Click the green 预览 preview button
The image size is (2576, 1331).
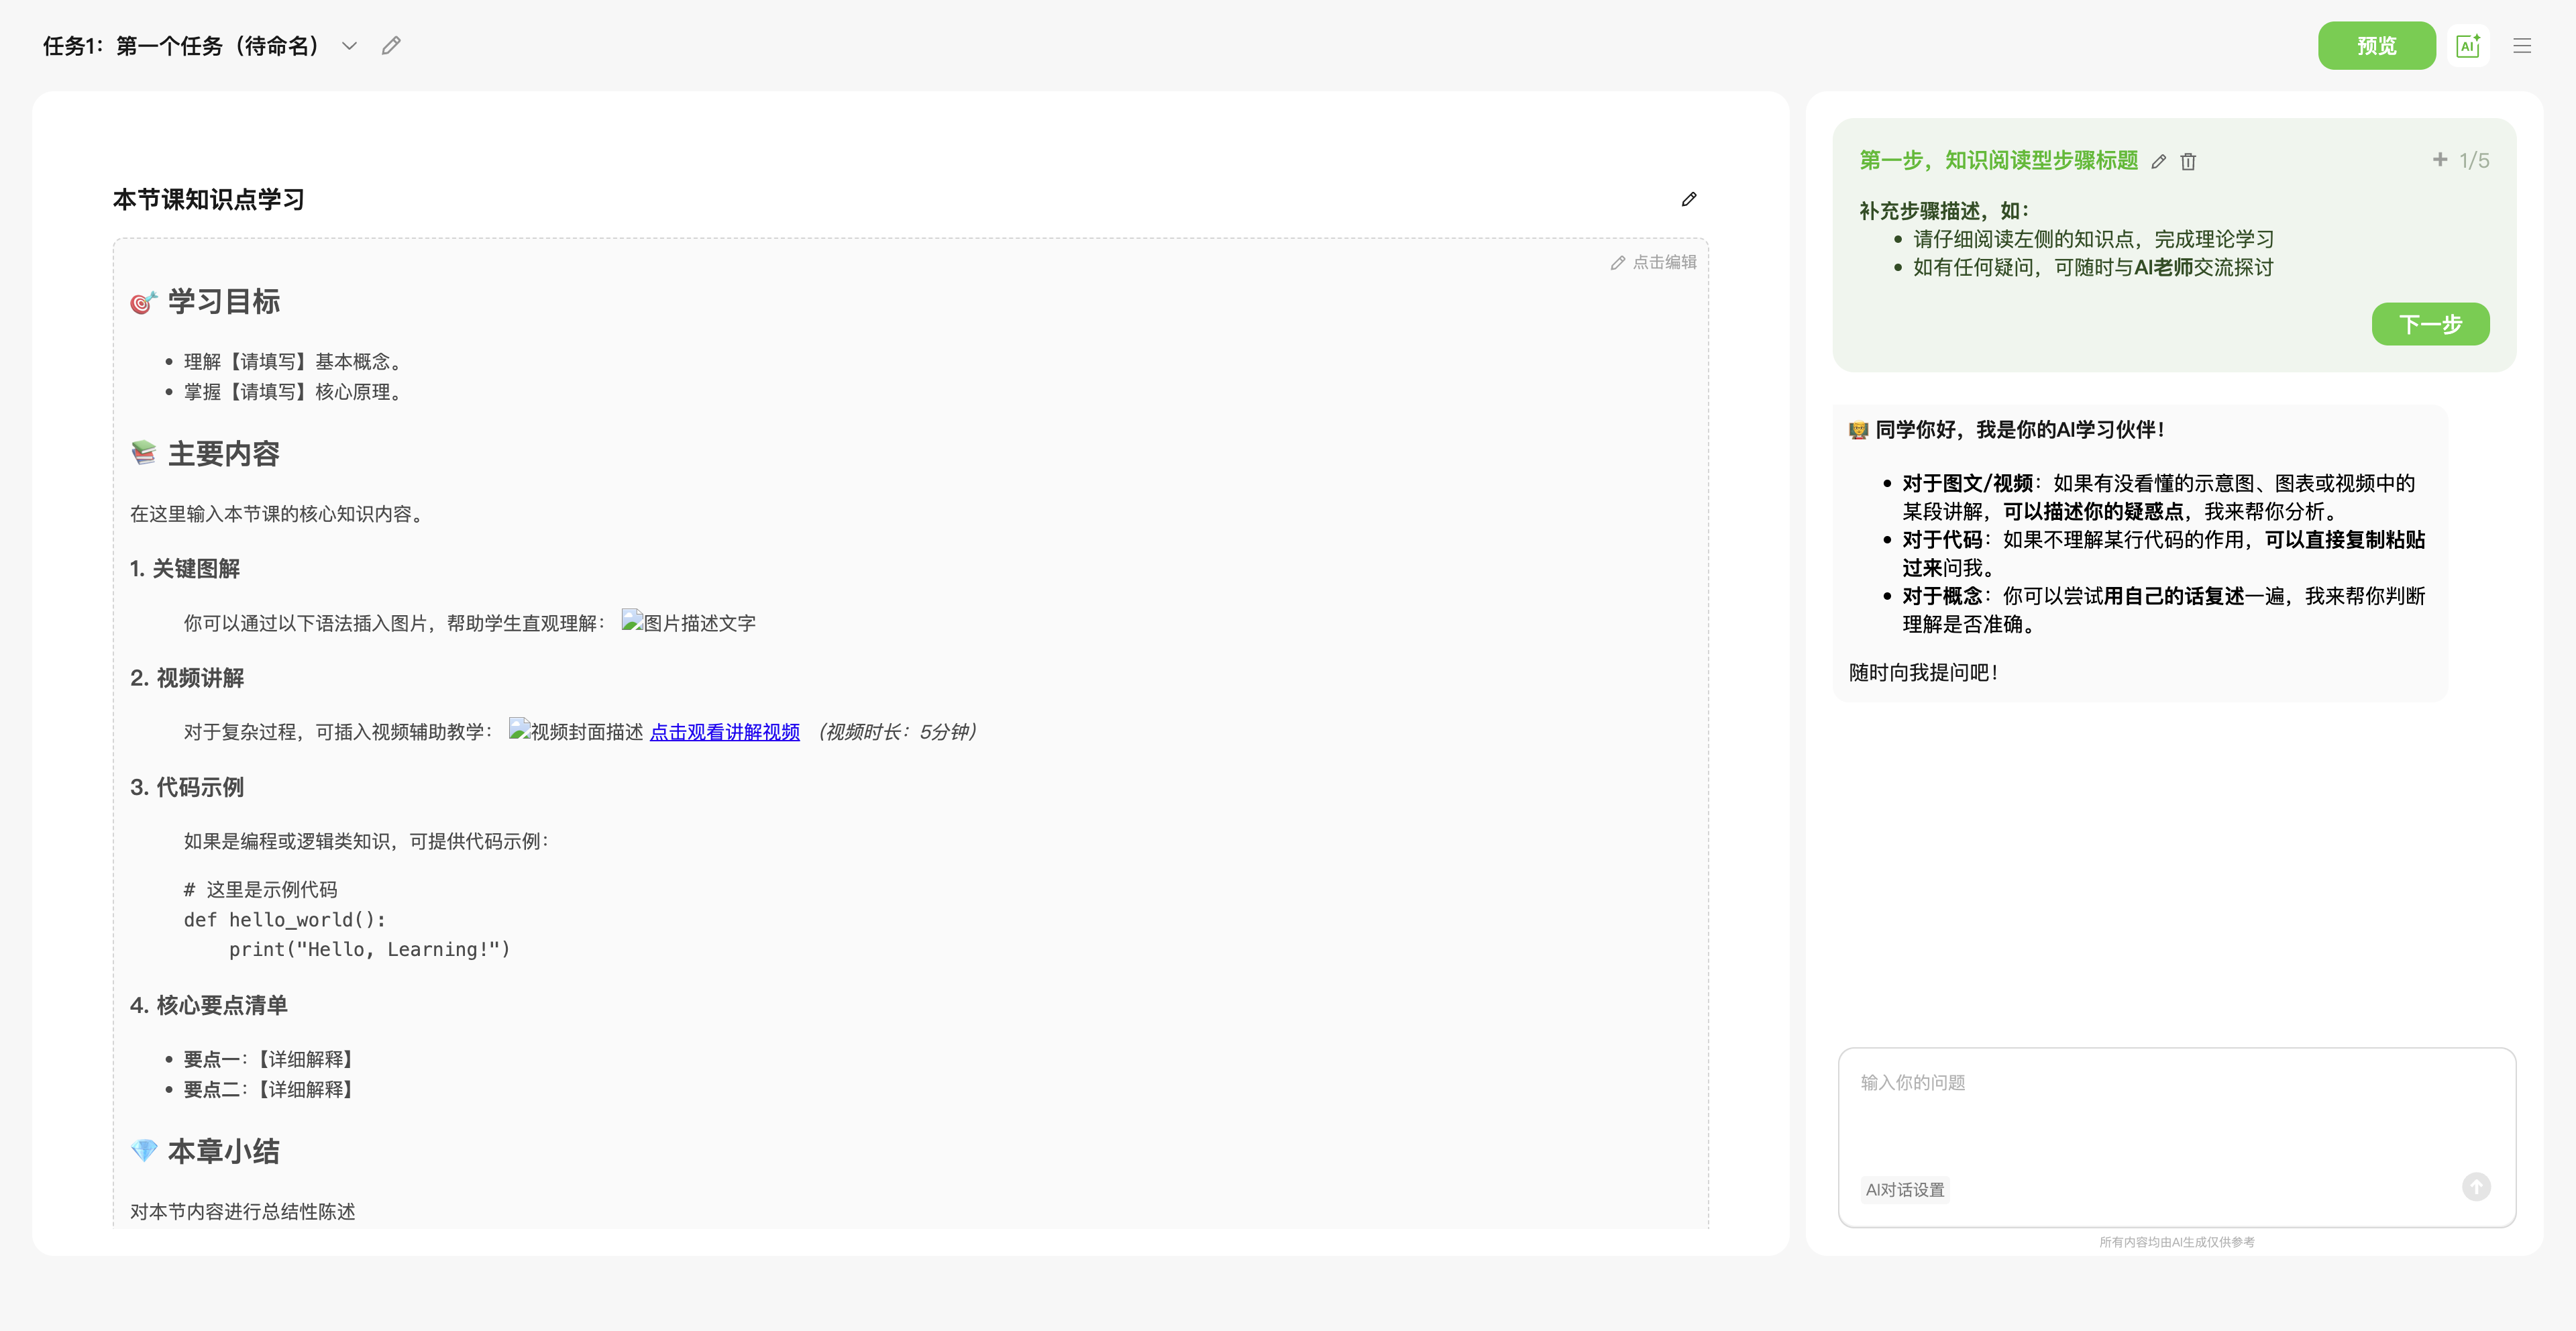[2376, 46]
